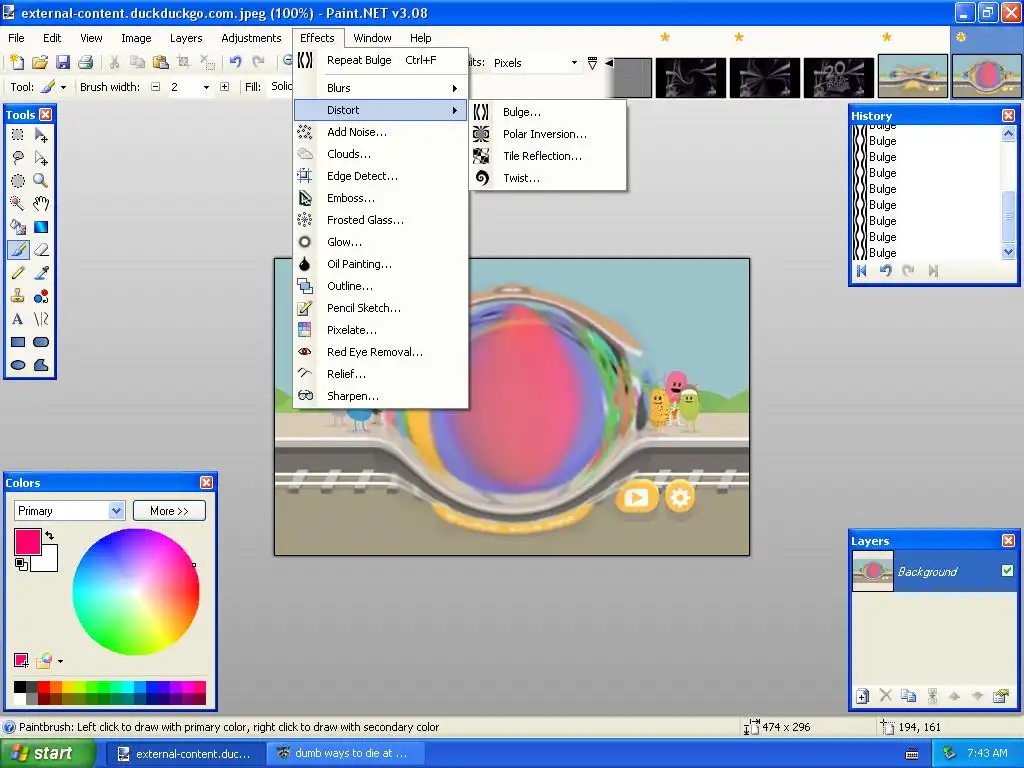
Task: Click the Open folder toolbar icon
Action: coord(40,62)
